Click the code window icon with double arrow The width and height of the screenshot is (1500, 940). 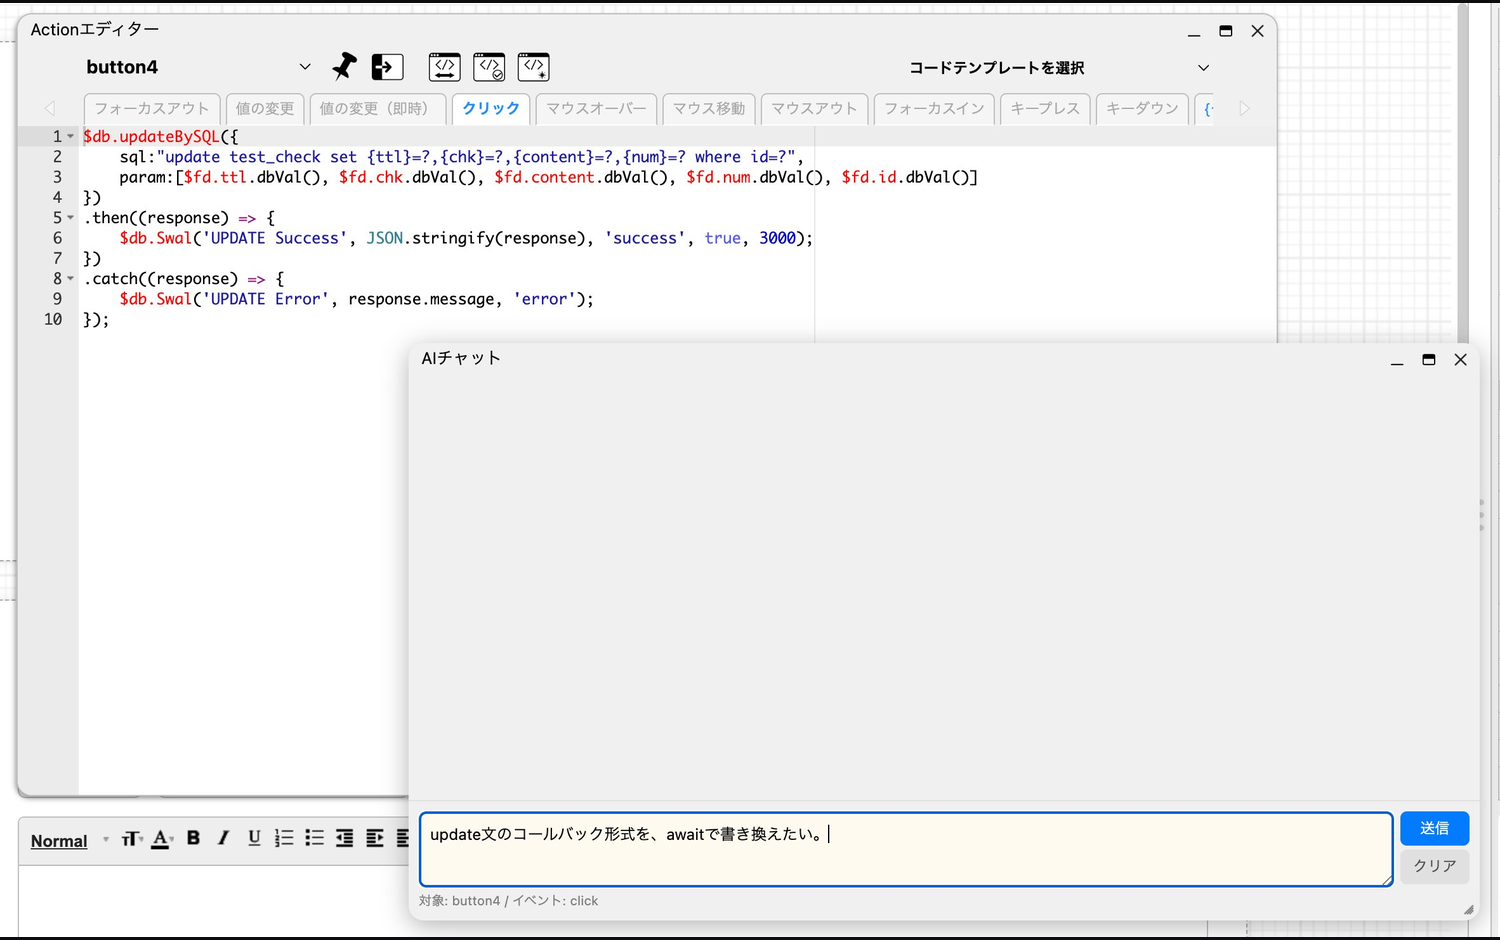coord(445,67)
